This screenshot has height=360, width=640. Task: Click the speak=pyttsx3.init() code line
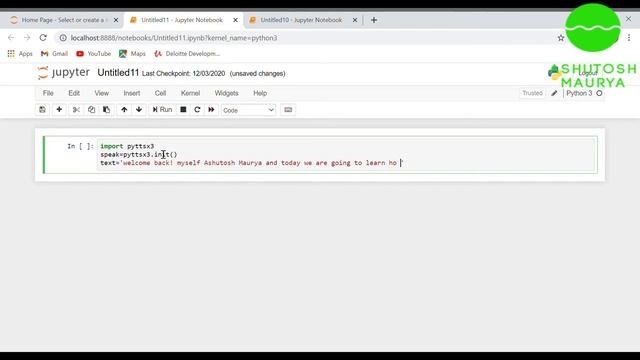pos(139,155)
